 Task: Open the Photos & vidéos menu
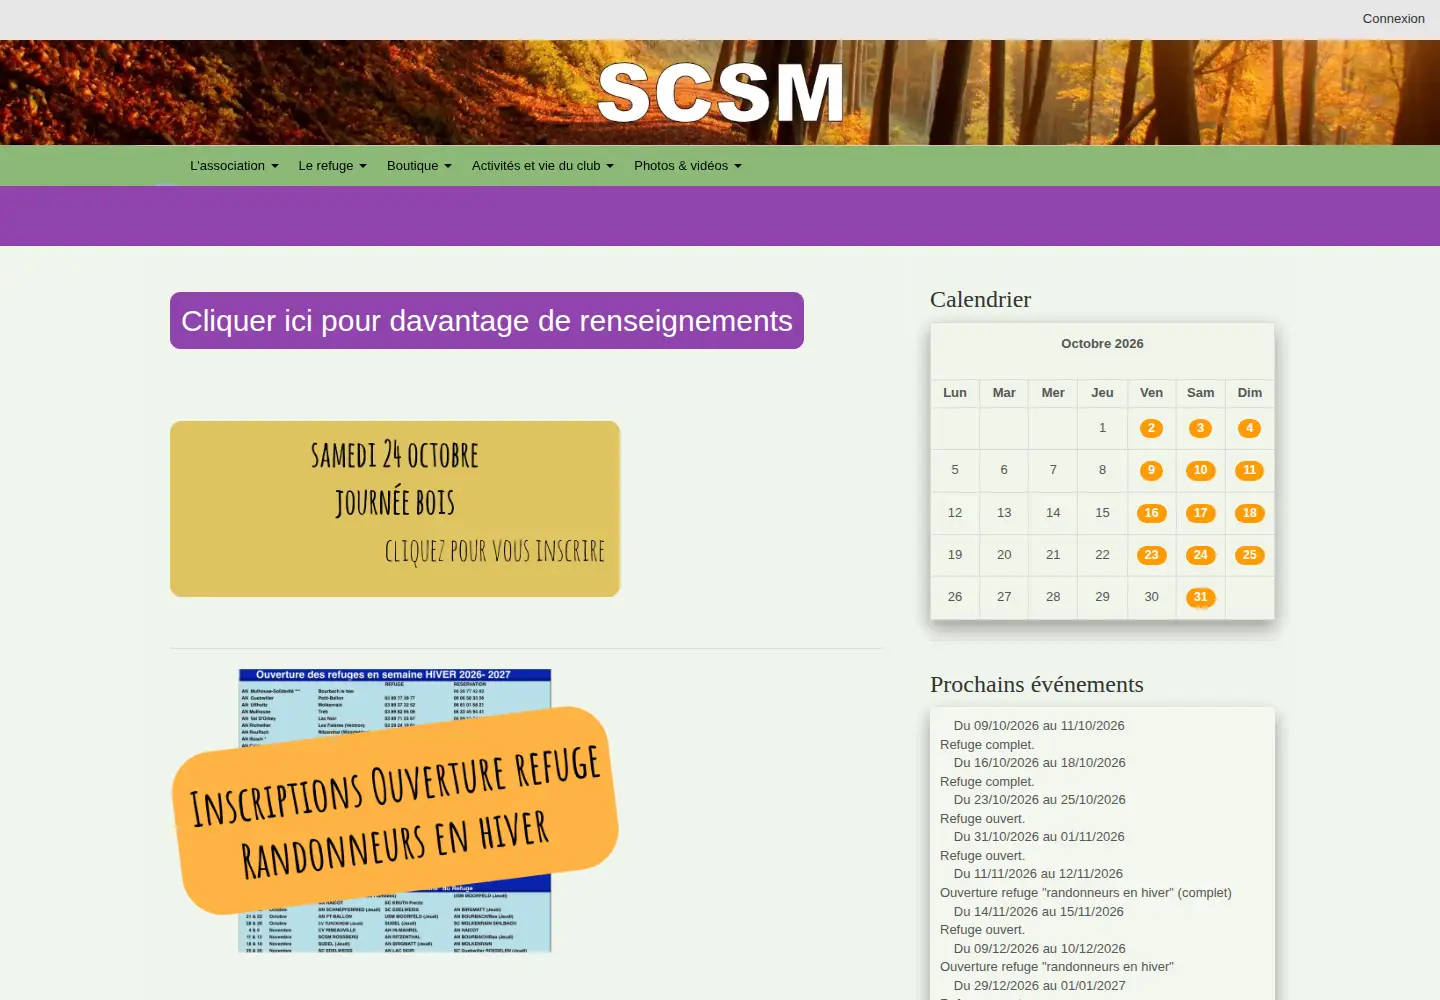pos(687,166)
